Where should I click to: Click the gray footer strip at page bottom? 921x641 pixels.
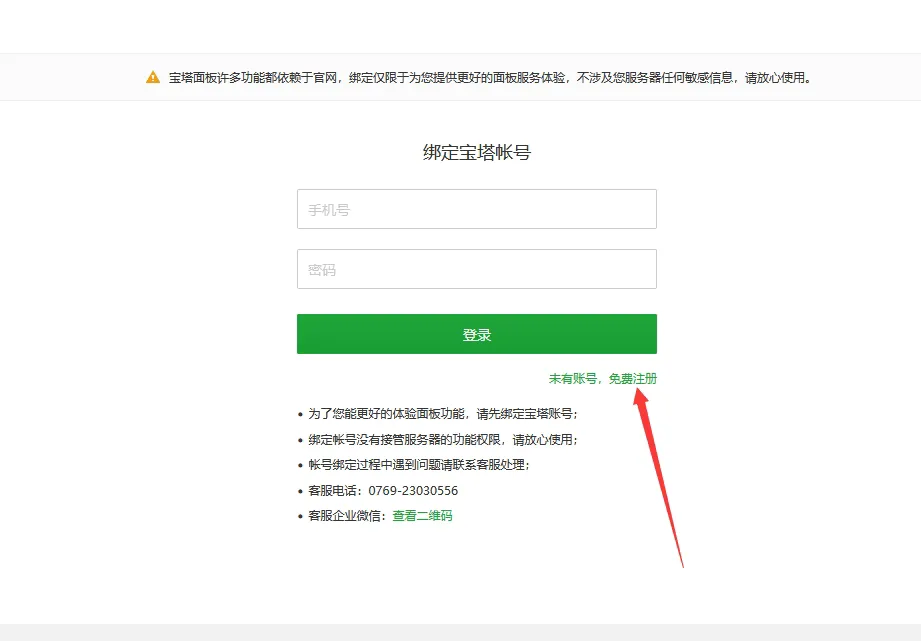pyautogui.click(x=460, y=632)
